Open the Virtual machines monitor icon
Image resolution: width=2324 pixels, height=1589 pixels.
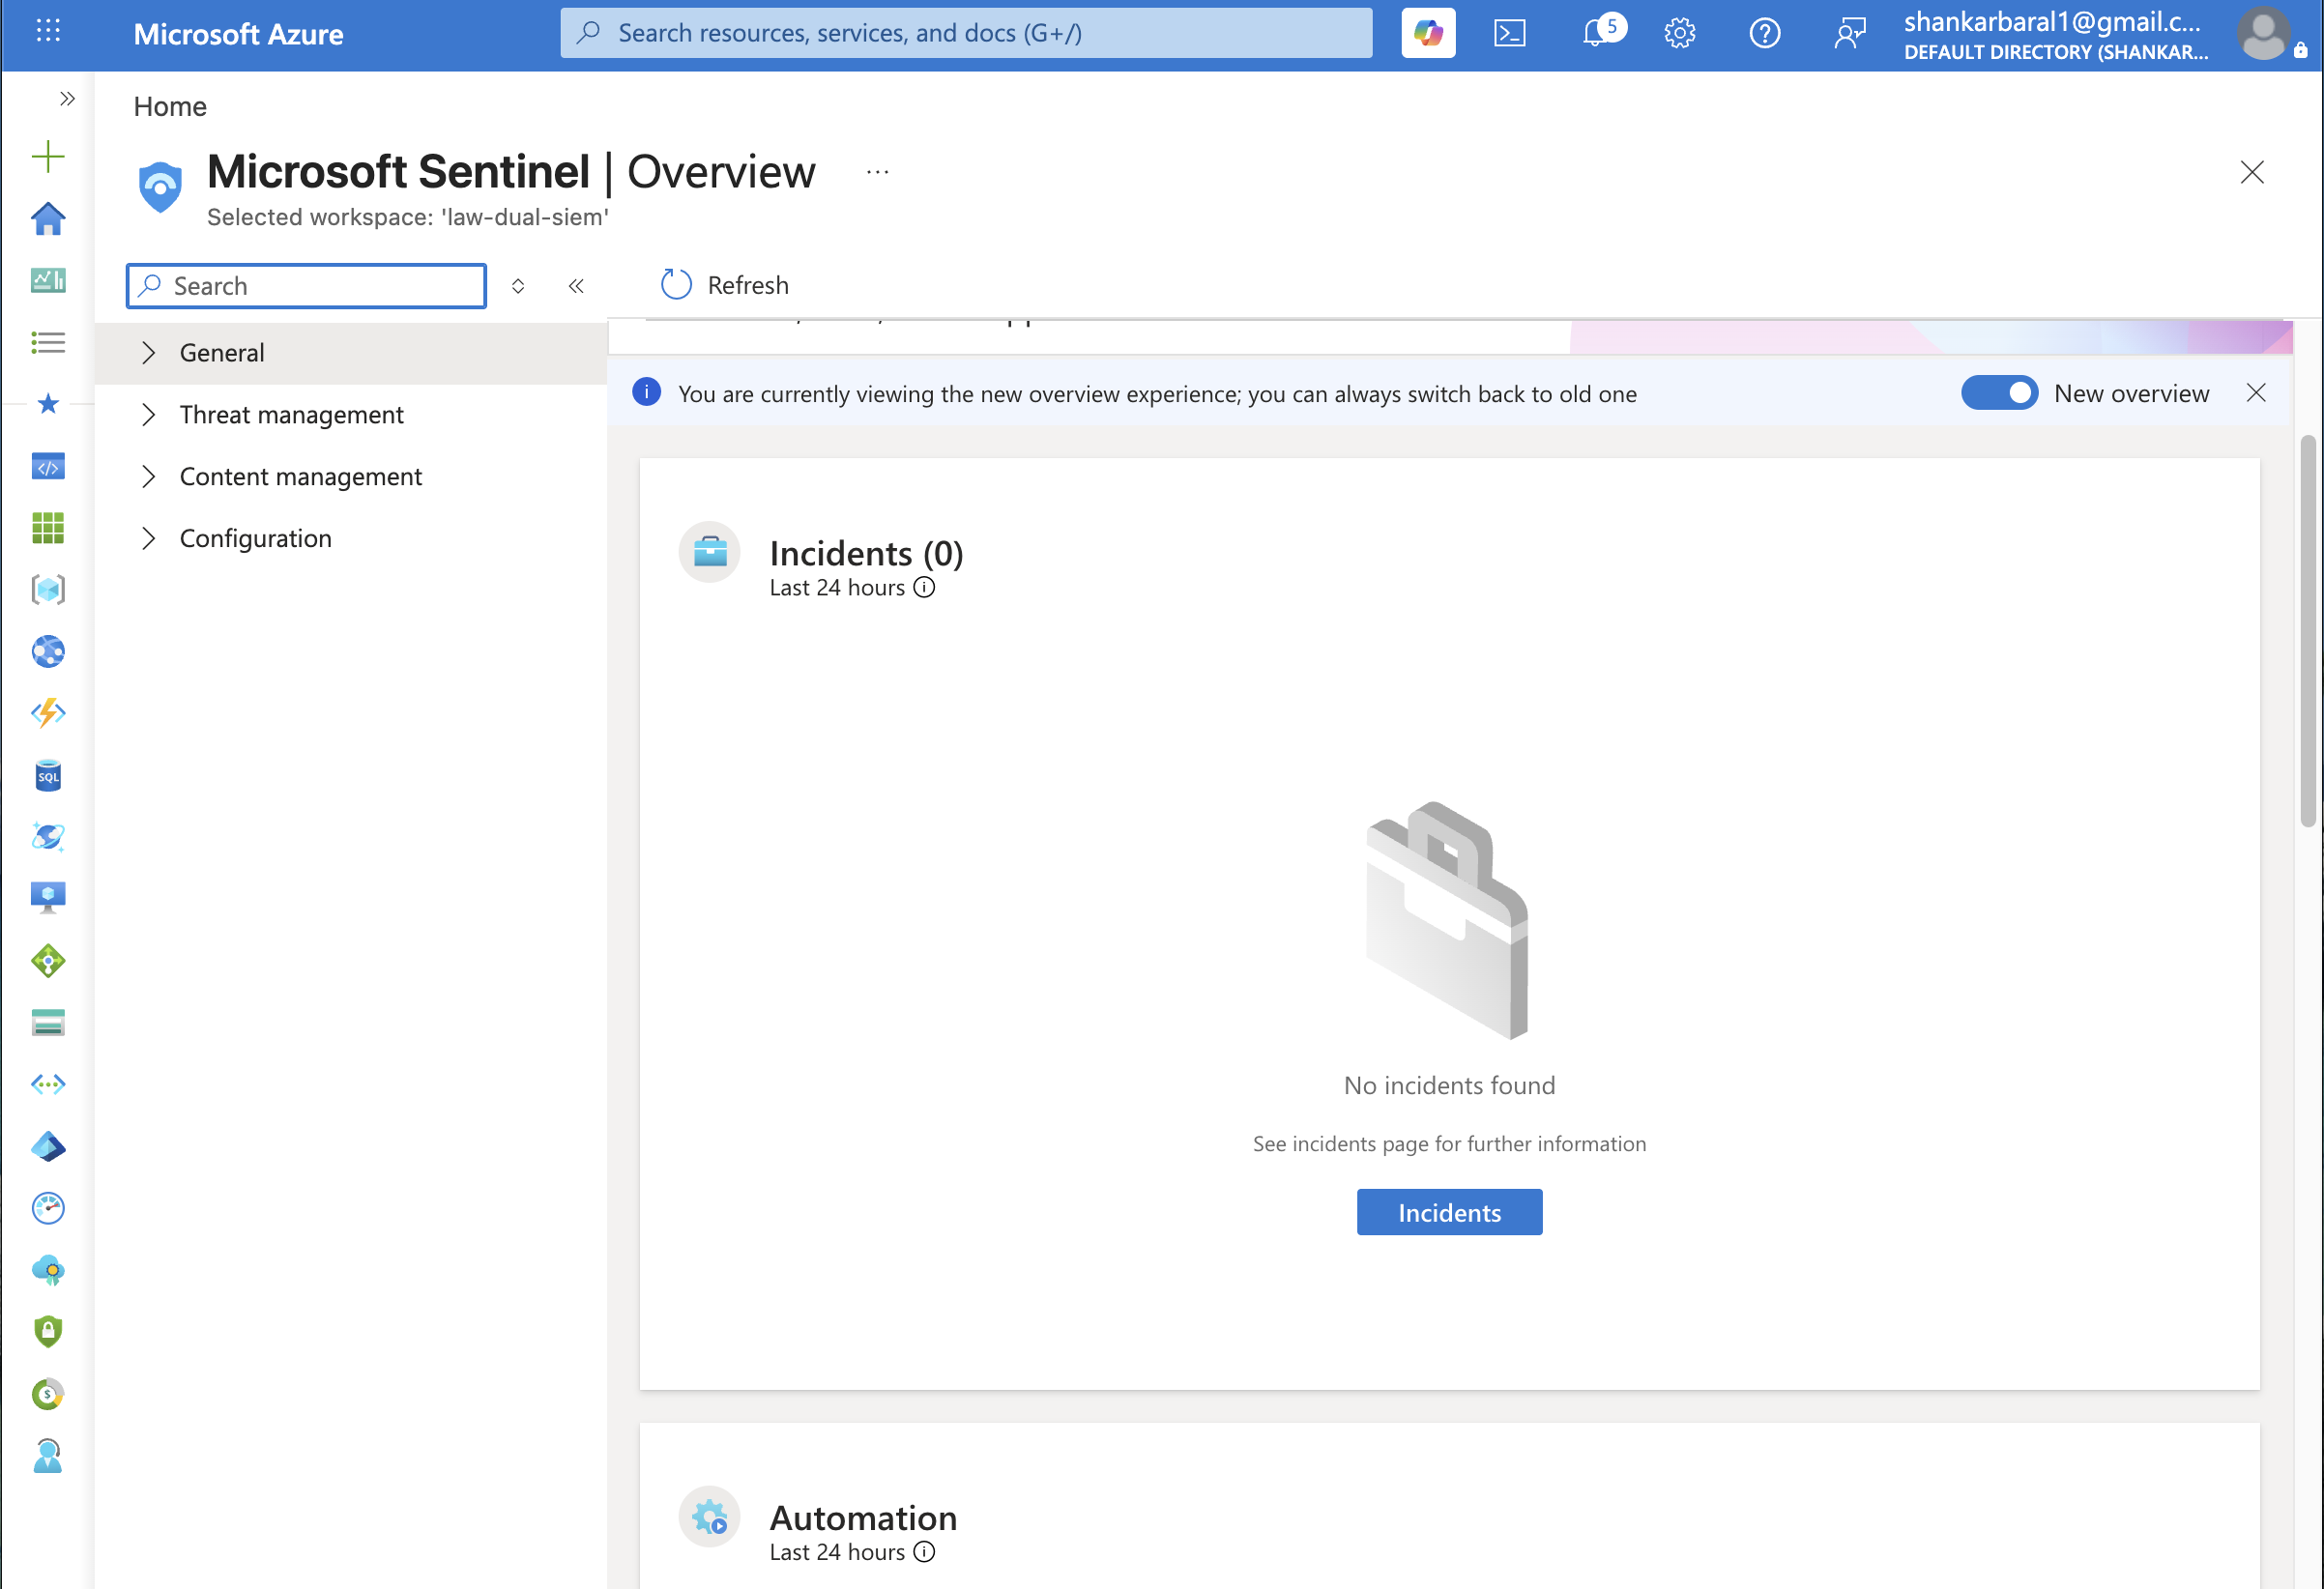tap(48, 898)
